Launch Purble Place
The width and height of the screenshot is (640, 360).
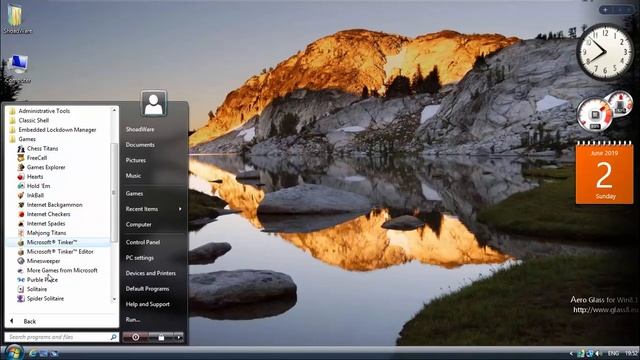pos(42,280)
